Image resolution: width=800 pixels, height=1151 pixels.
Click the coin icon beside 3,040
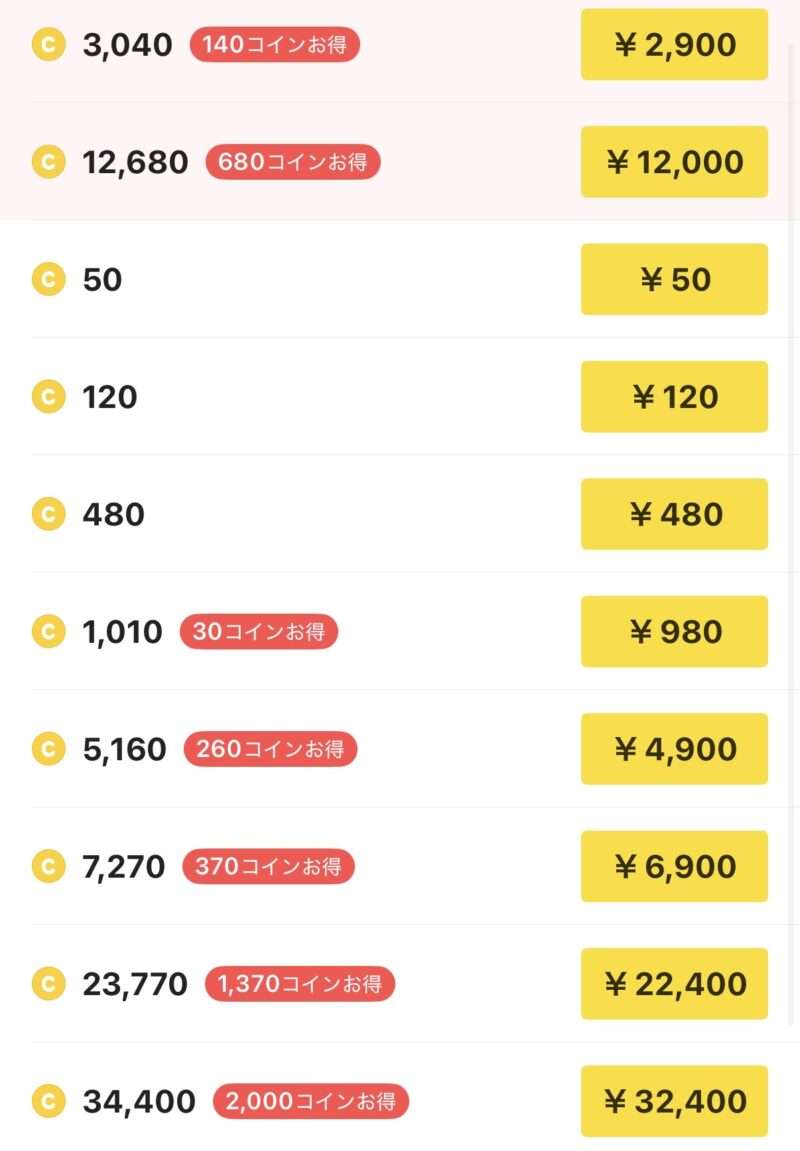(48, 45)
